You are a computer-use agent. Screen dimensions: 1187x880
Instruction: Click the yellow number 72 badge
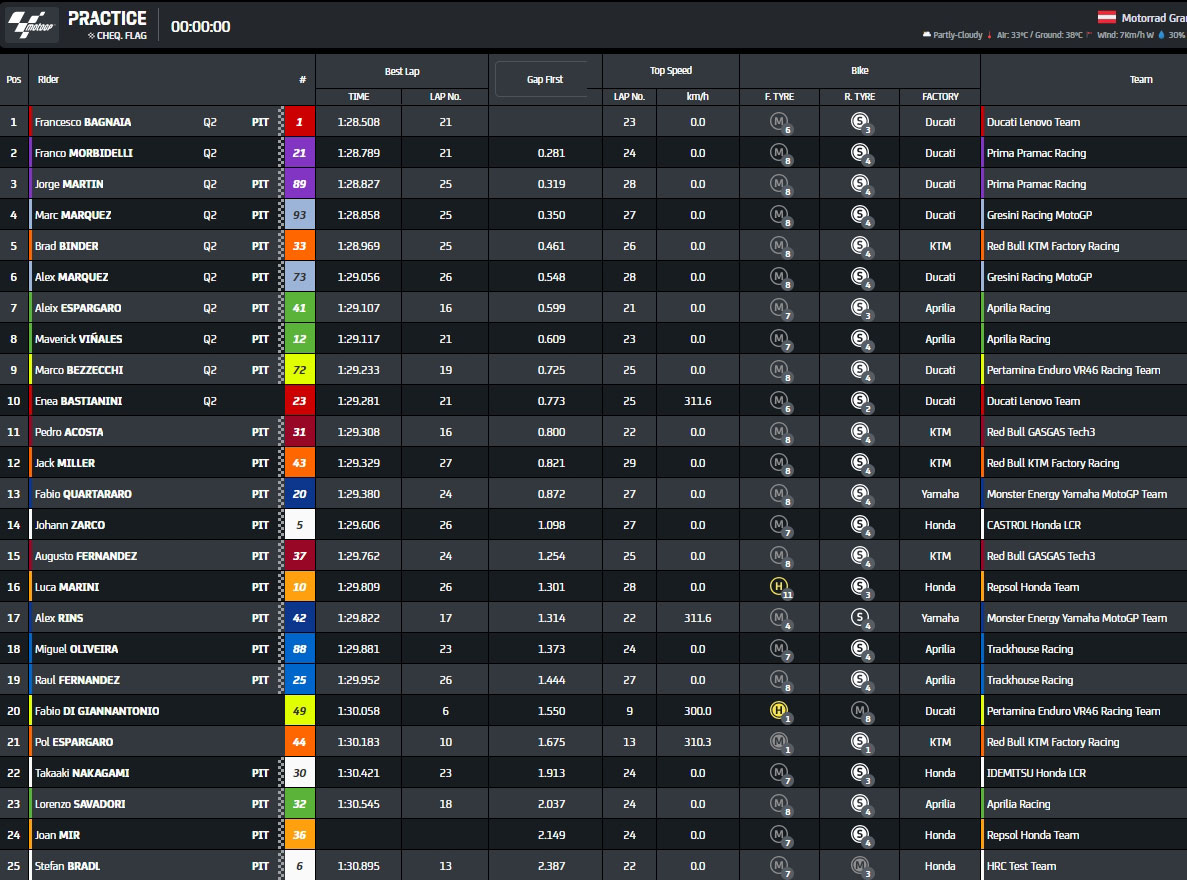click(x=300, y=370)
